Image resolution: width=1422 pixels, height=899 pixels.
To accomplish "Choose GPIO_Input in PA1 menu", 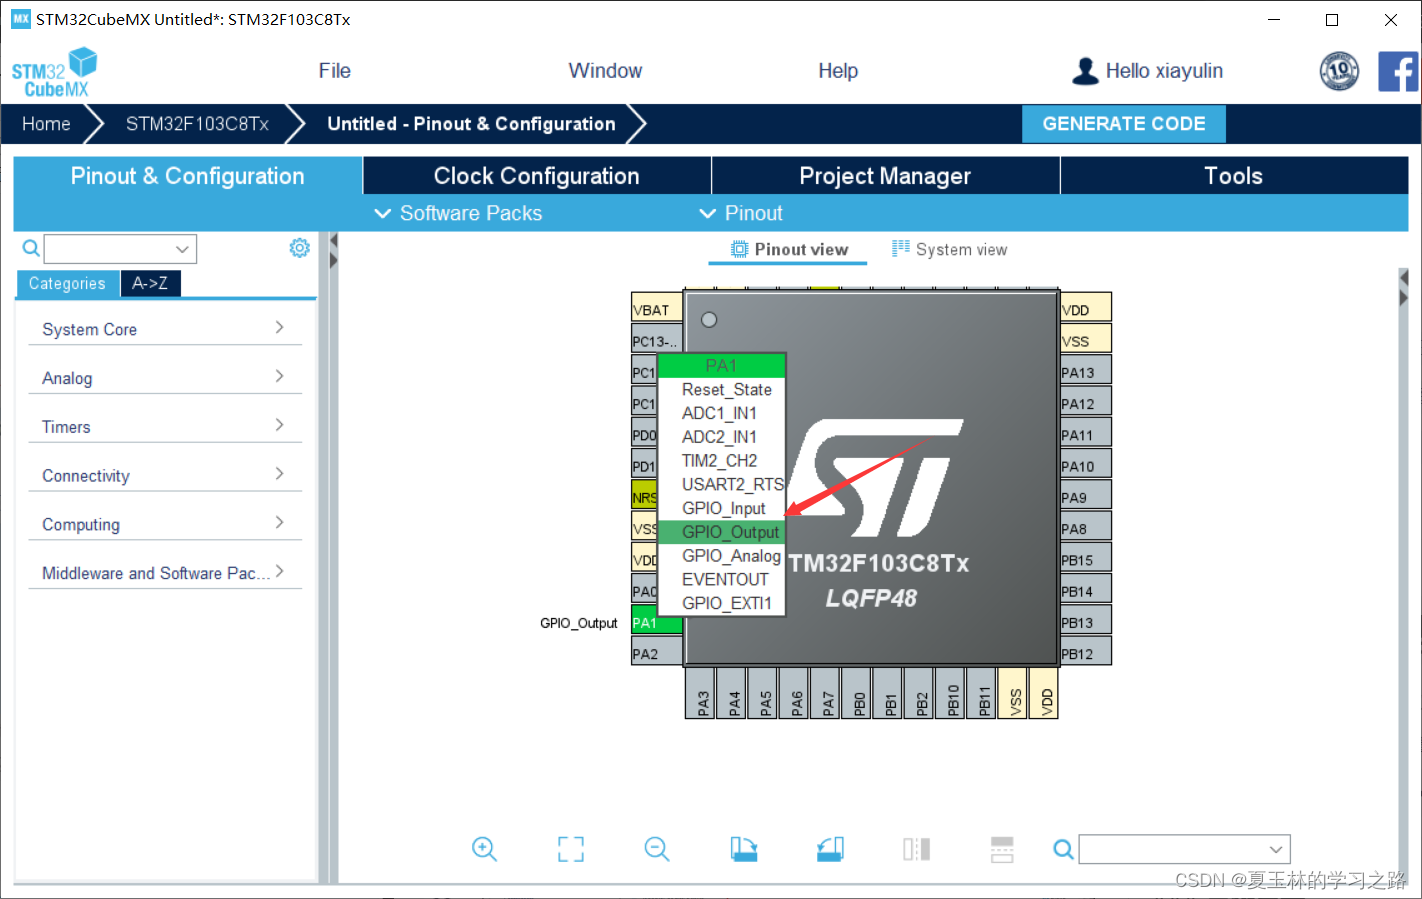I will pyautogui.click(x=723, y=508).
